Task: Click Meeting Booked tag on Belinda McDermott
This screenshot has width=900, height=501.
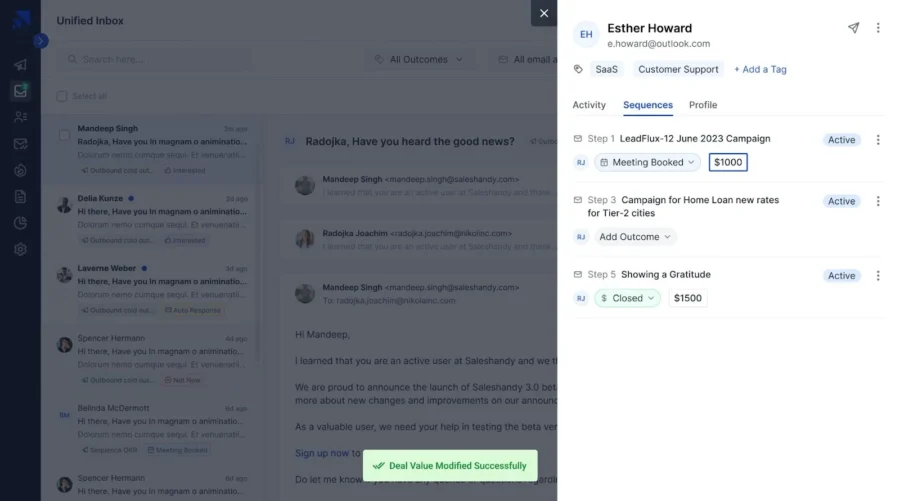Action: click(177, 450)
